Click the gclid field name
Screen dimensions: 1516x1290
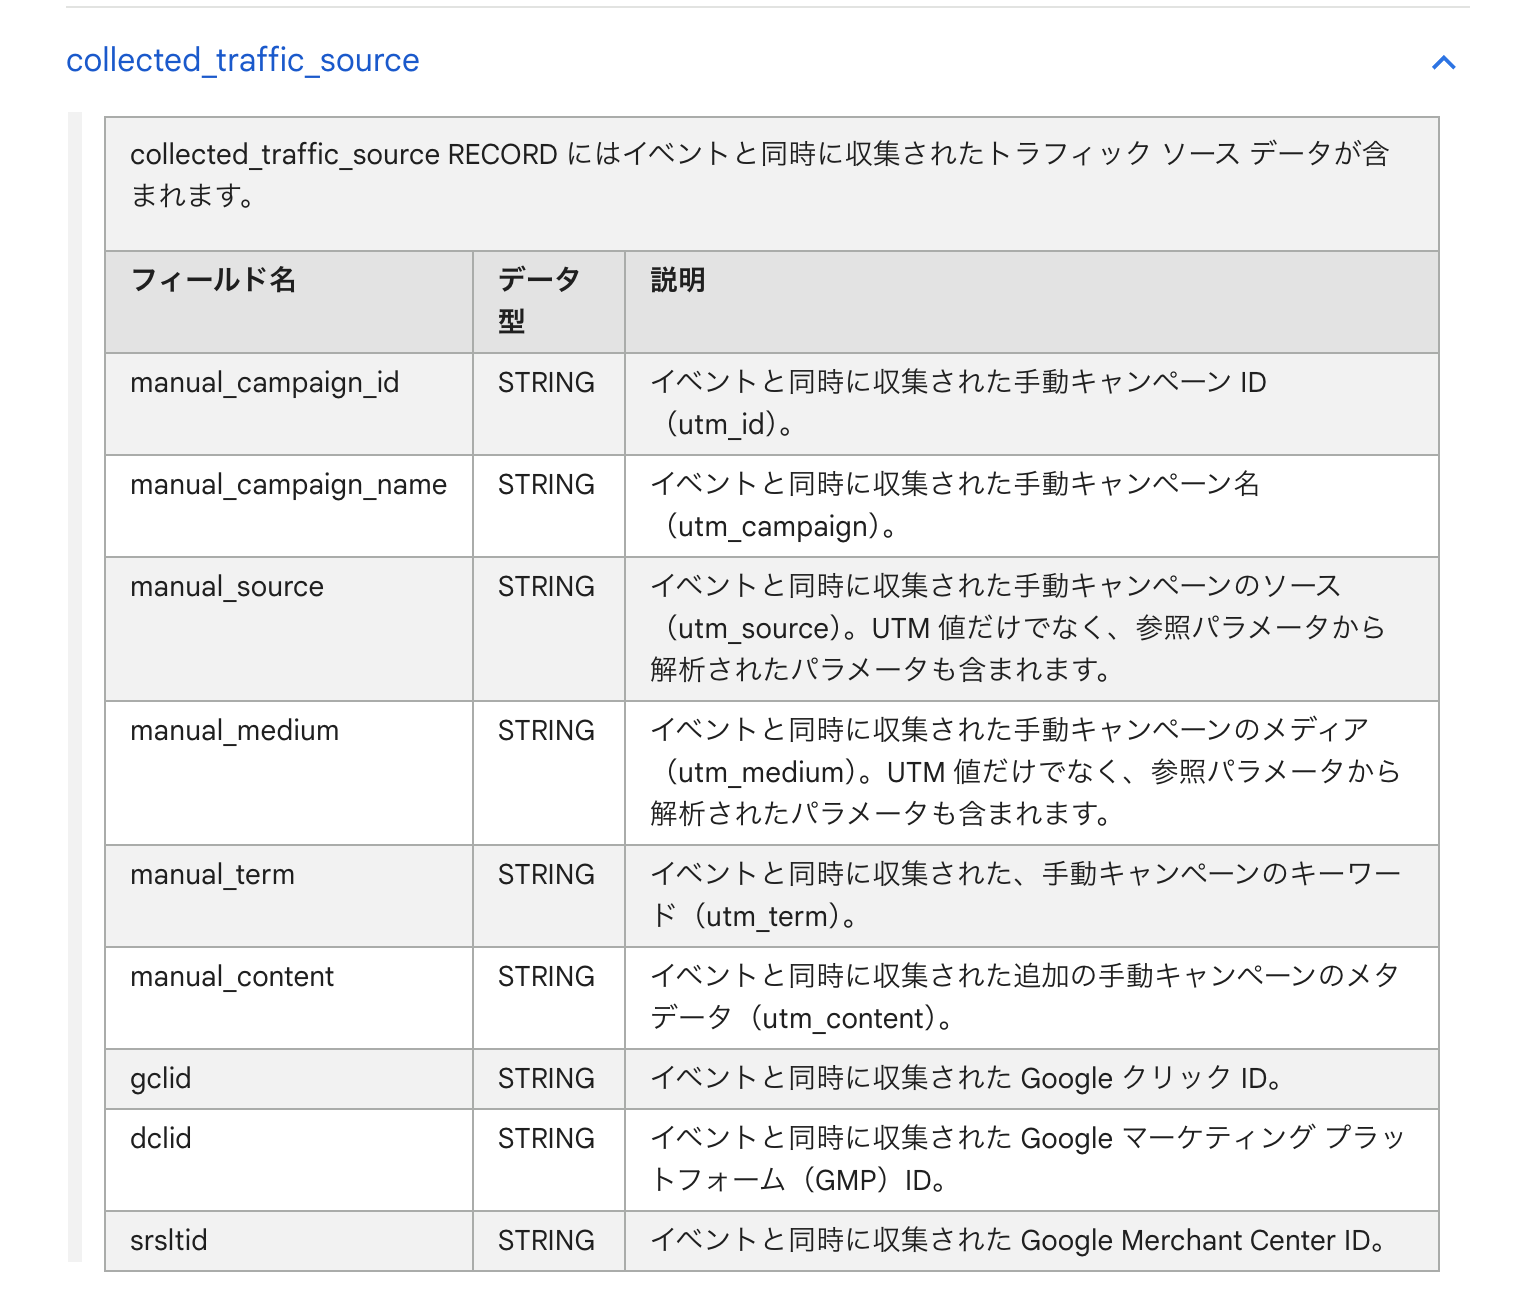pyautogui.click(x=160, y=1079)
